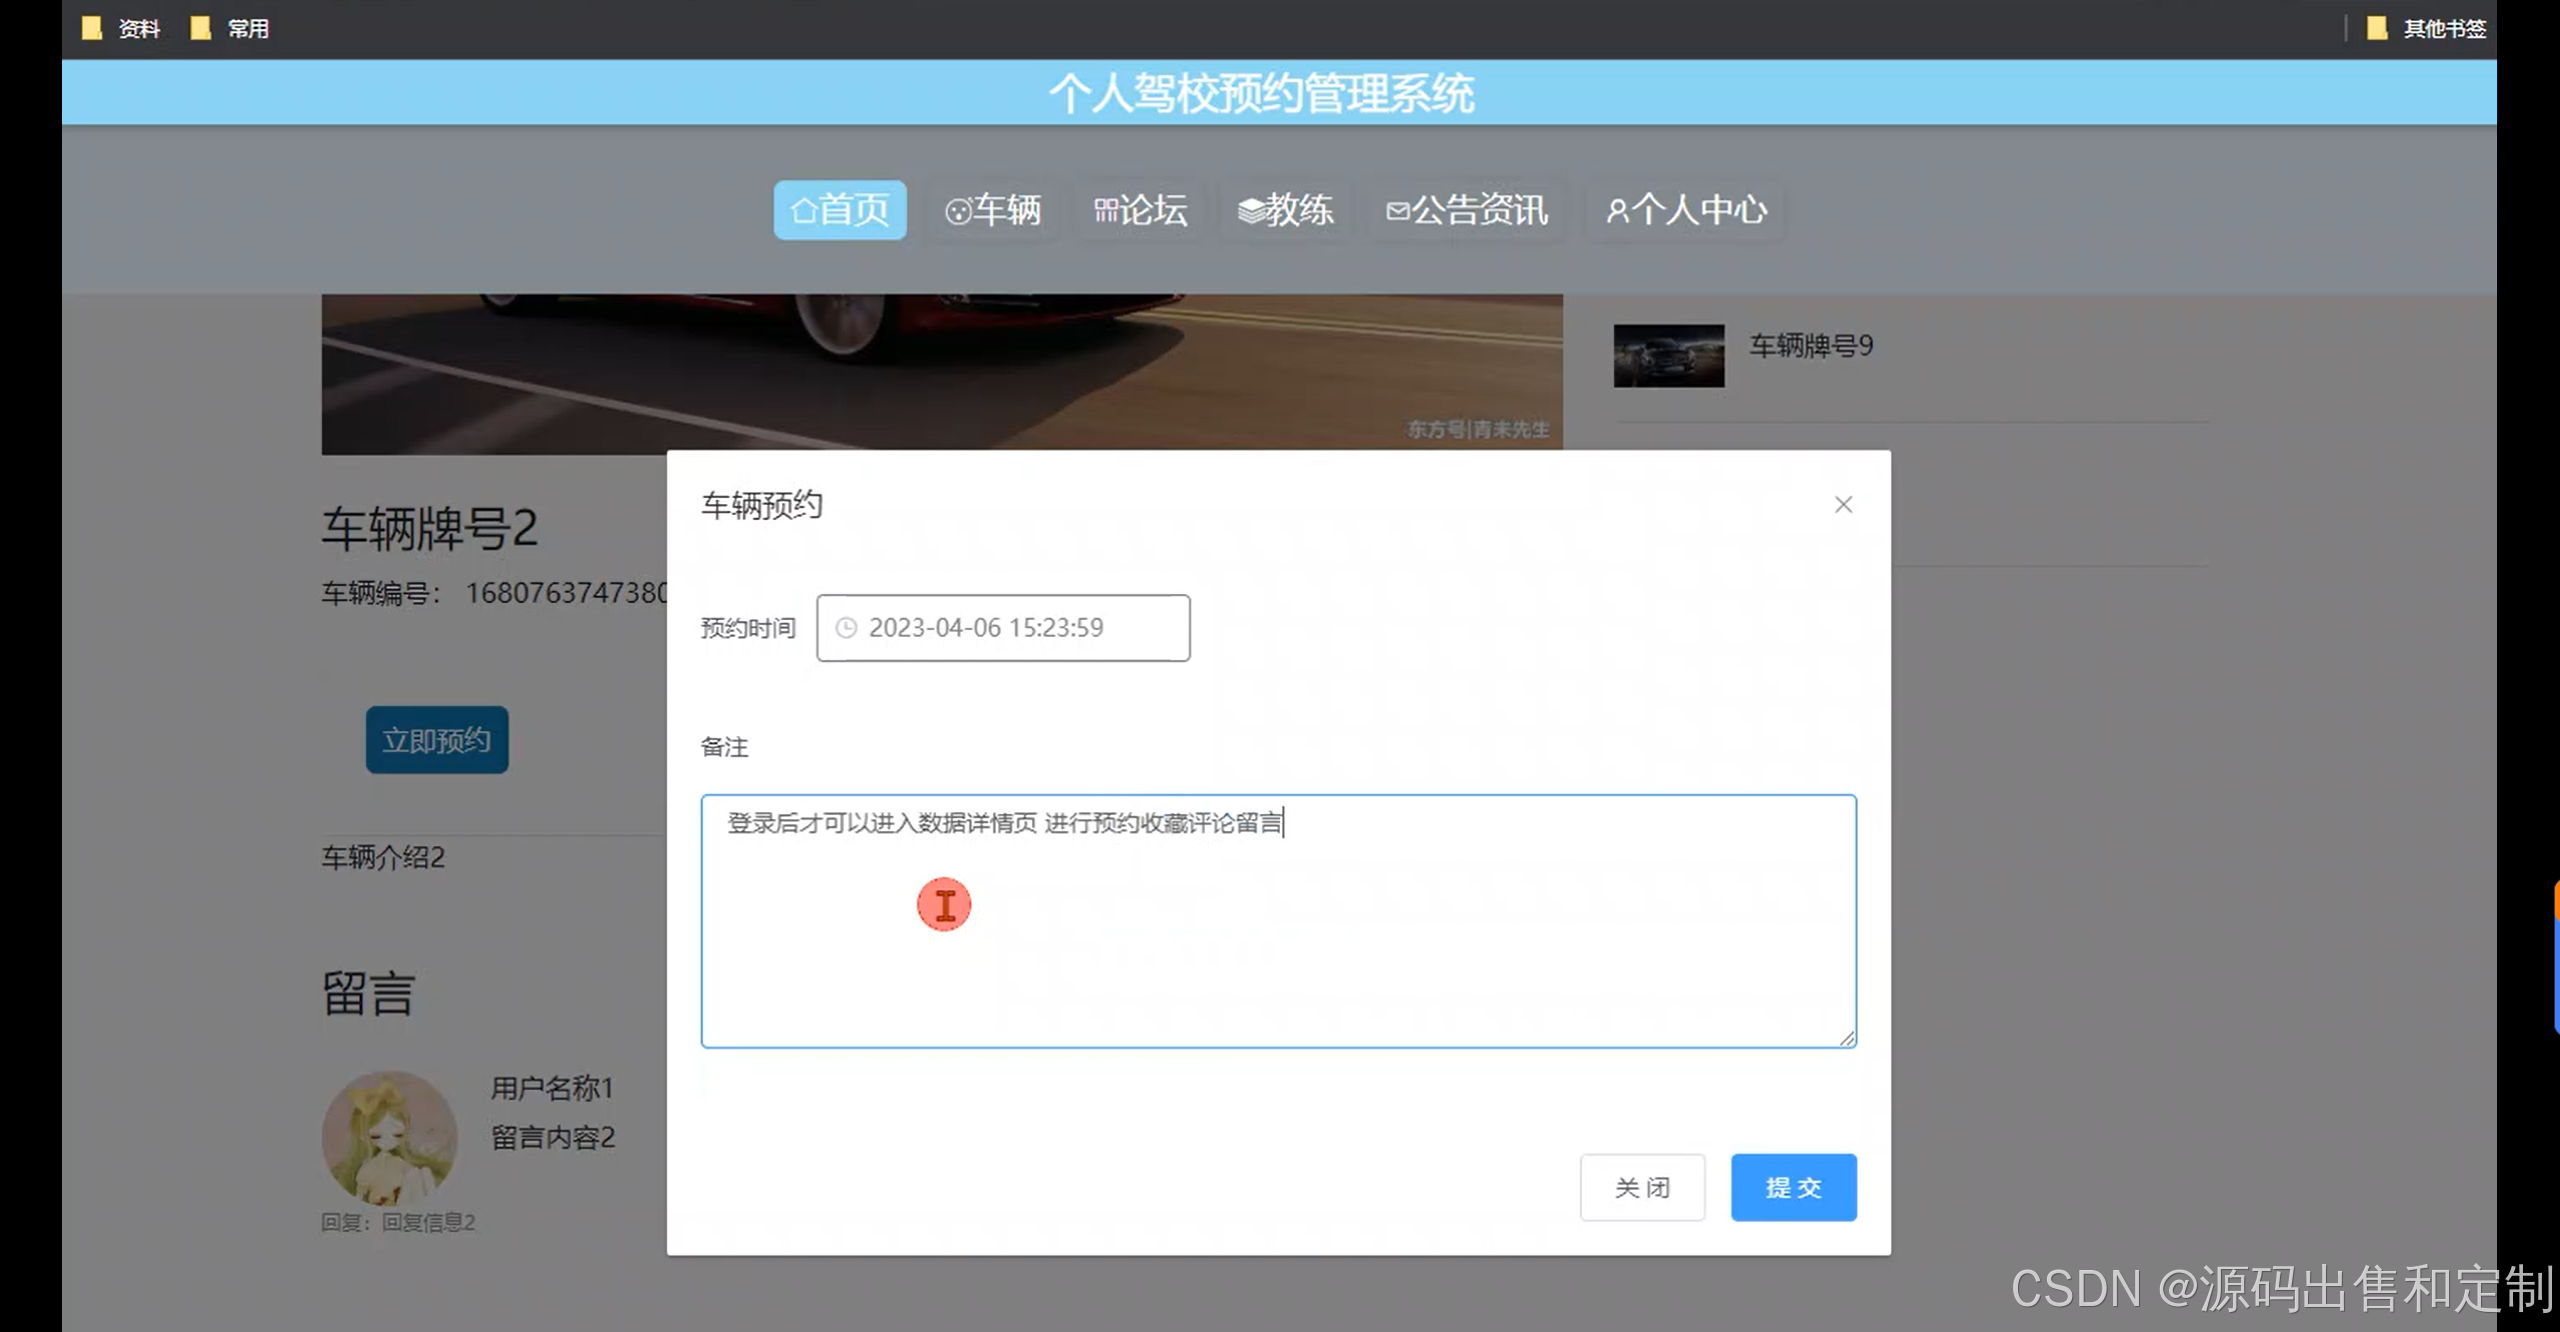
Task: Open the 车辆 navigation tab
Action: click(x=993, y=210)
